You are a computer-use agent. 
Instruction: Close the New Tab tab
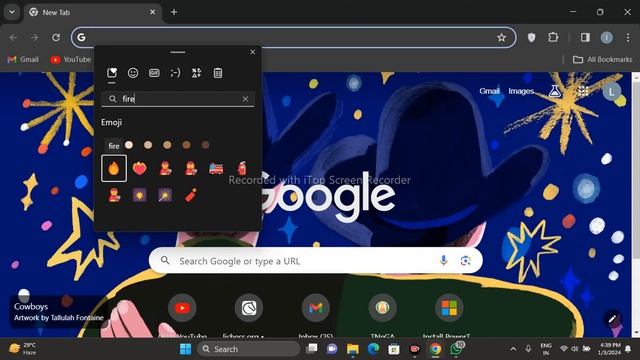[152, 12]
